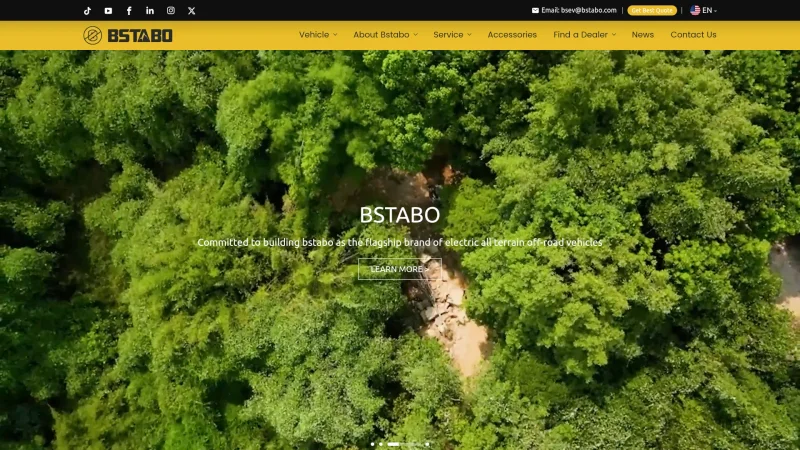Open the Contact Us page
The width and height of the screenshot is (800, 450).
tap(693, 35)
